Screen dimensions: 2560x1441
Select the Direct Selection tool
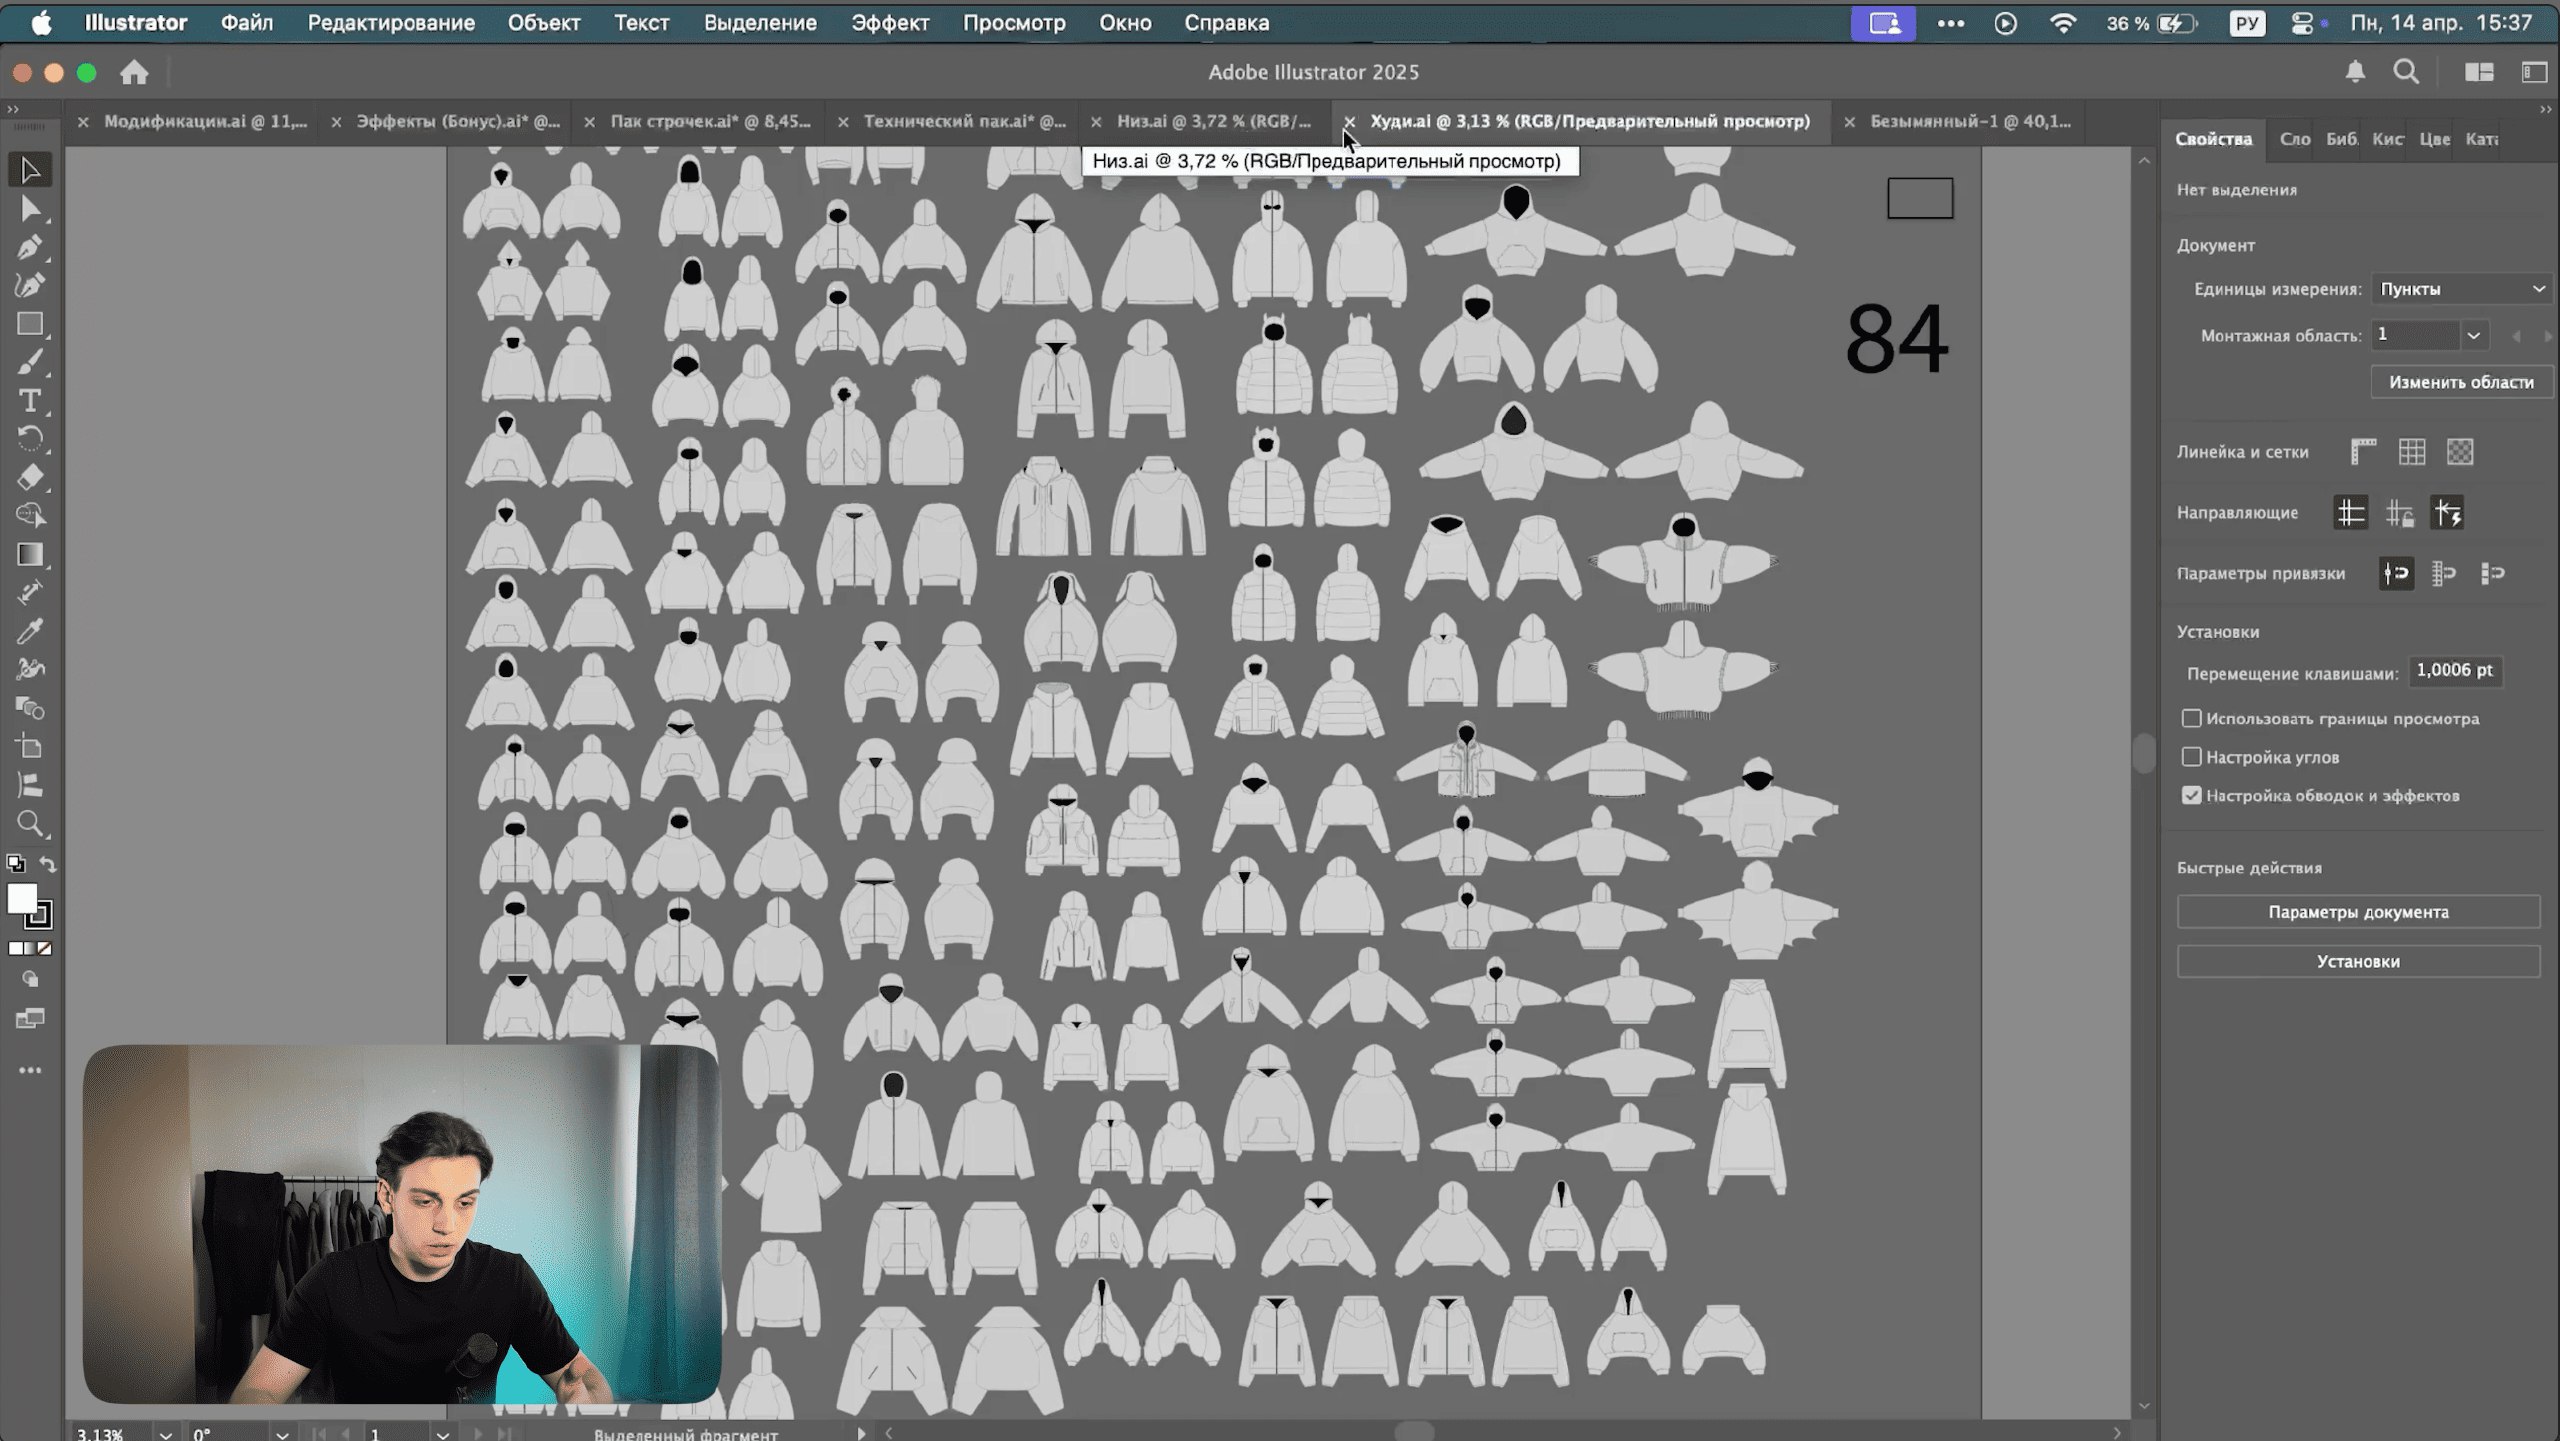[29, 209]
